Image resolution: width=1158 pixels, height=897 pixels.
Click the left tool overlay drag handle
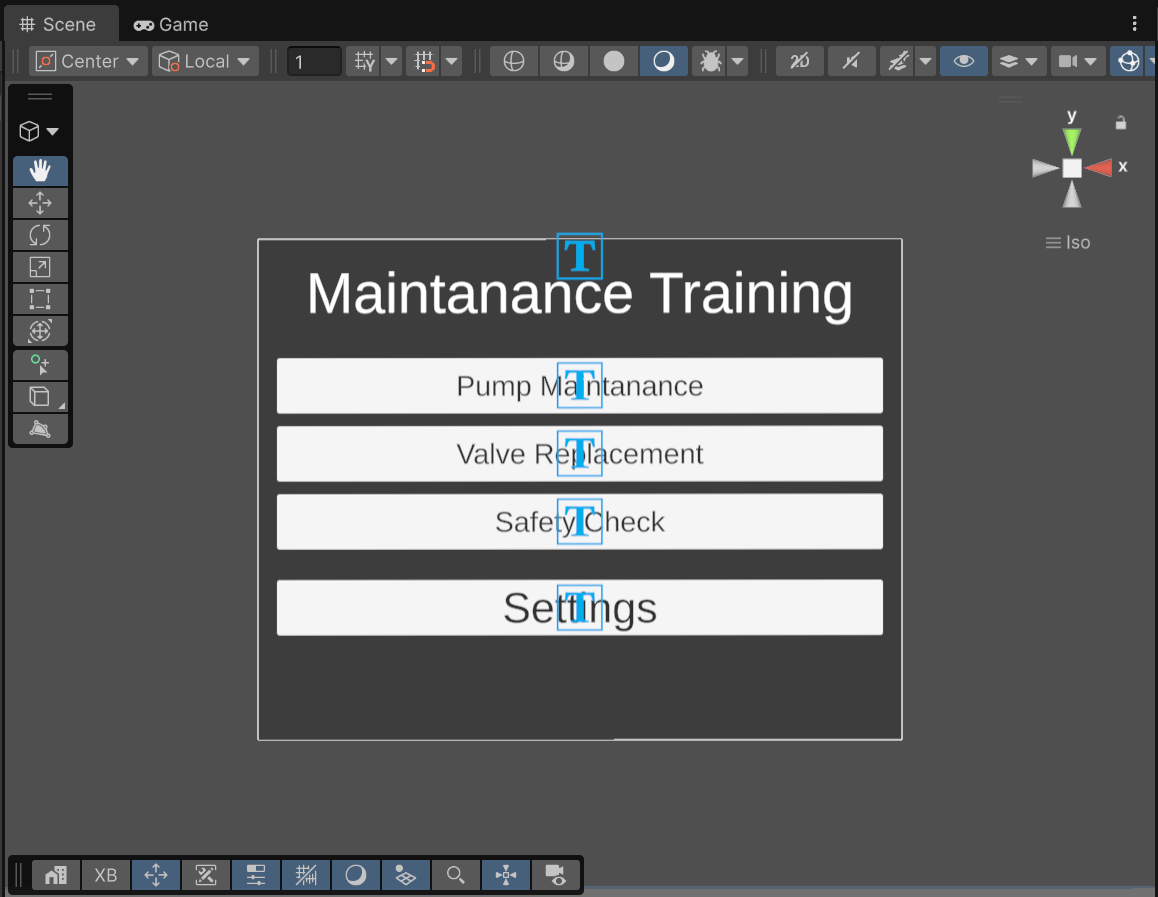(x=40, y=97)
